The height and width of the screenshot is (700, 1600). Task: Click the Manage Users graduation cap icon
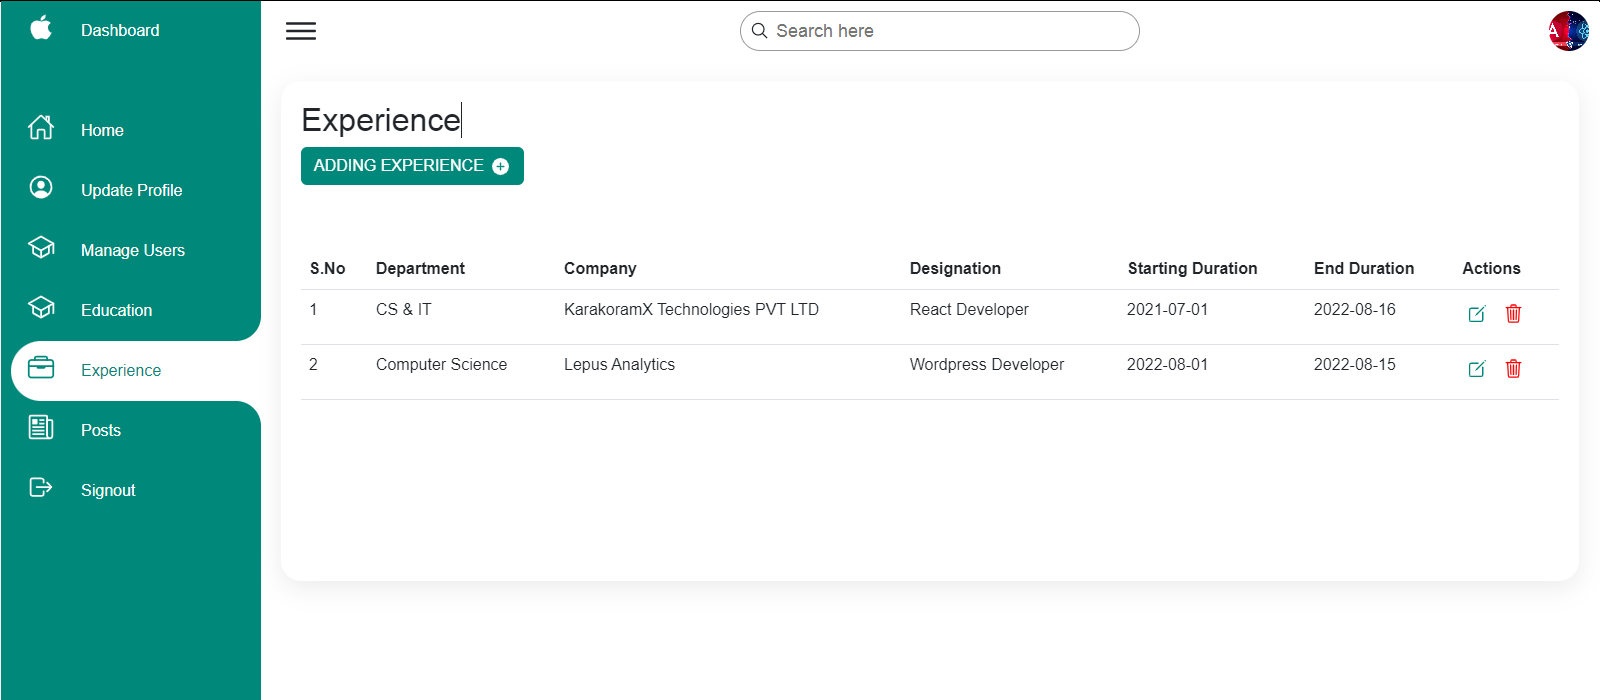tap(41, 247)
